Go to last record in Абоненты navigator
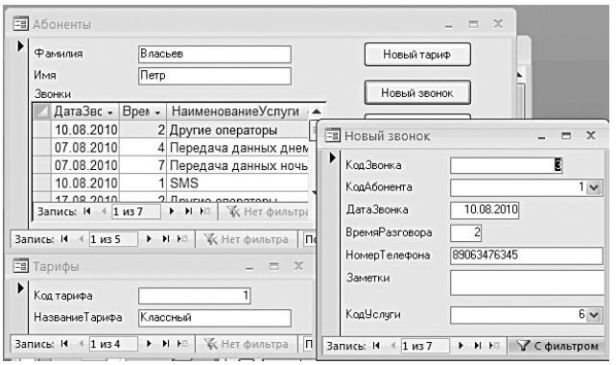 pos(166,239)
